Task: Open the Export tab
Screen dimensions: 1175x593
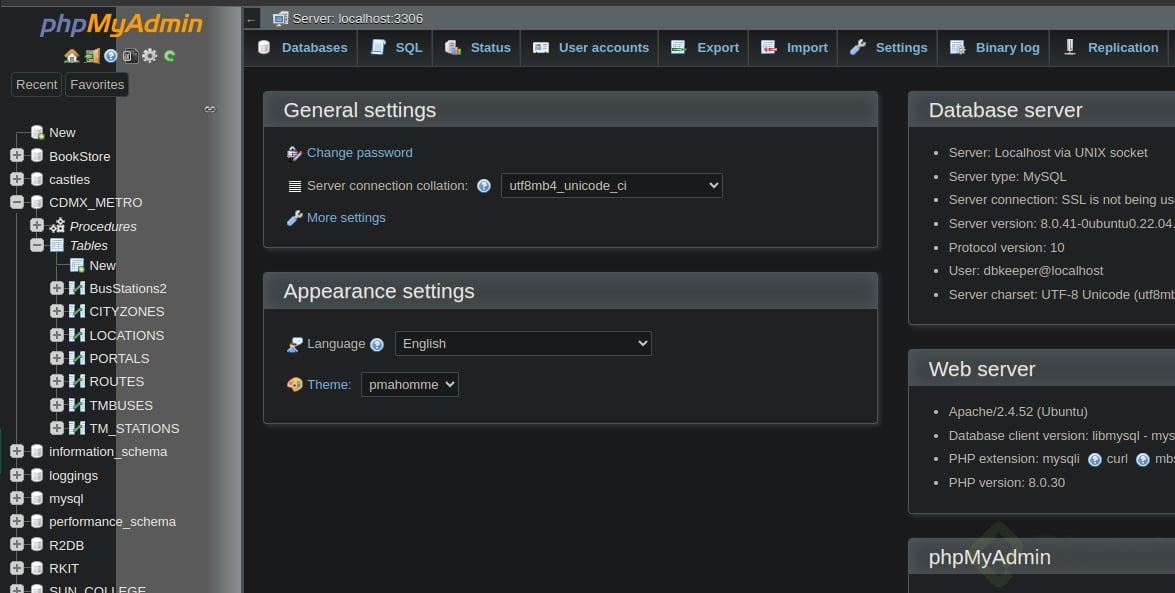Action: (704, 47)
